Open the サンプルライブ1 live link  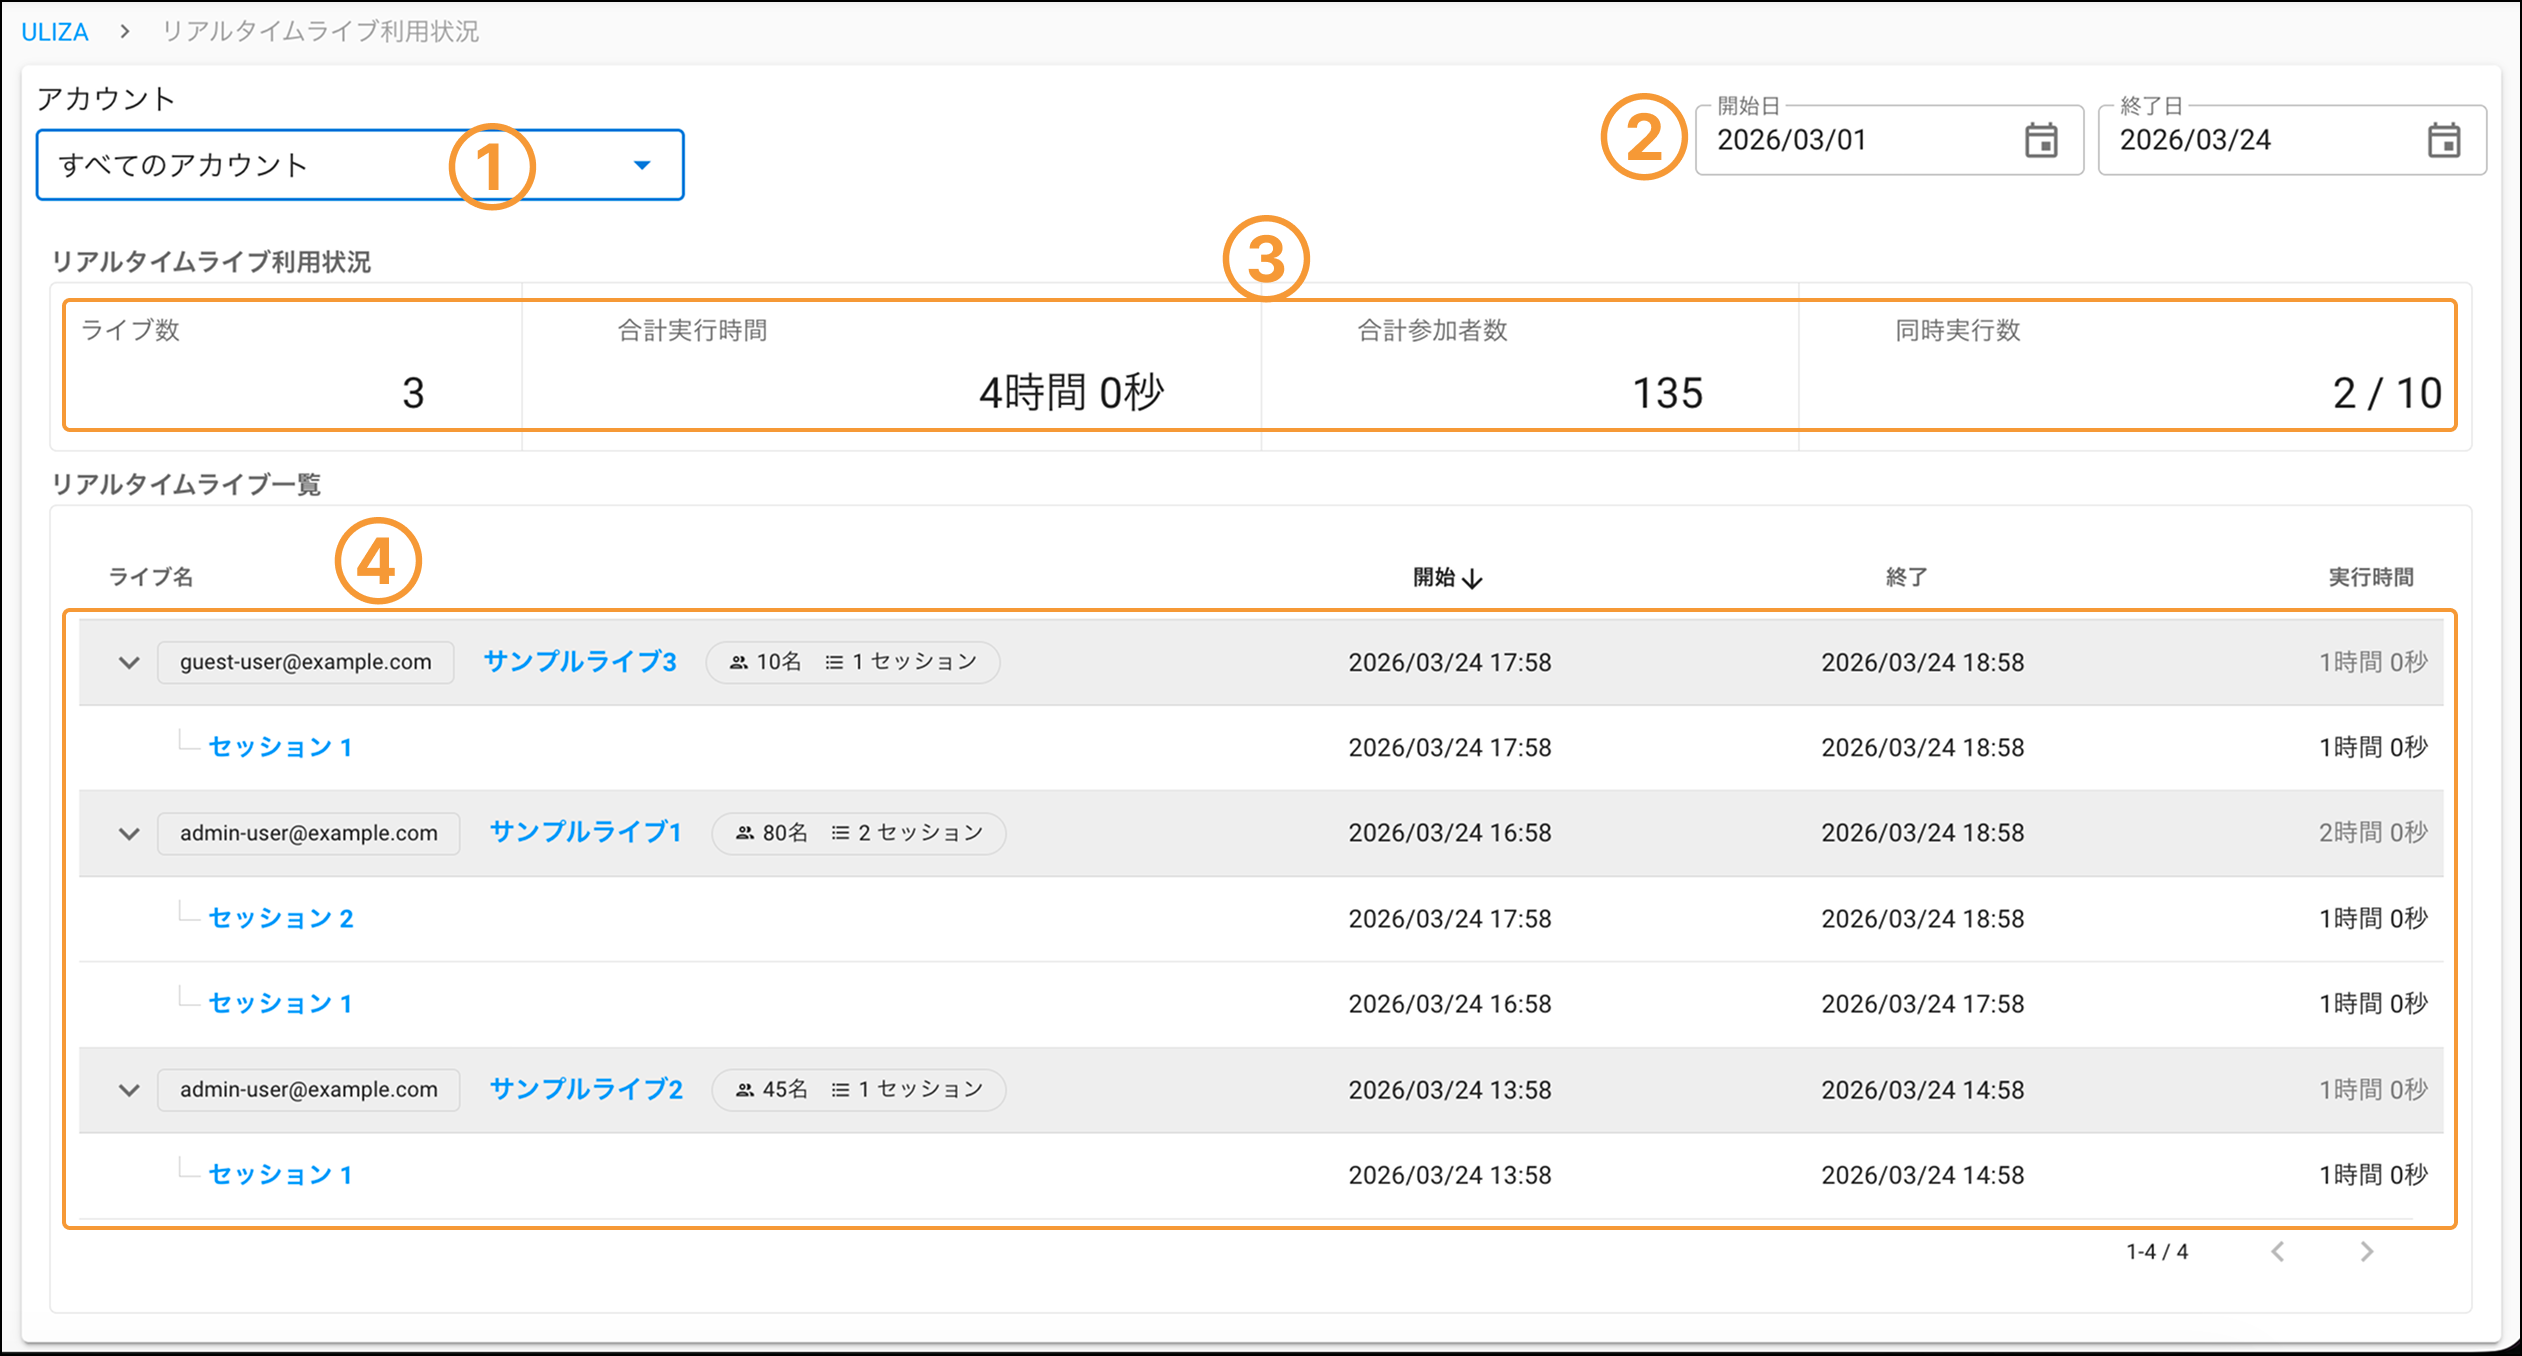coord(585,832)
